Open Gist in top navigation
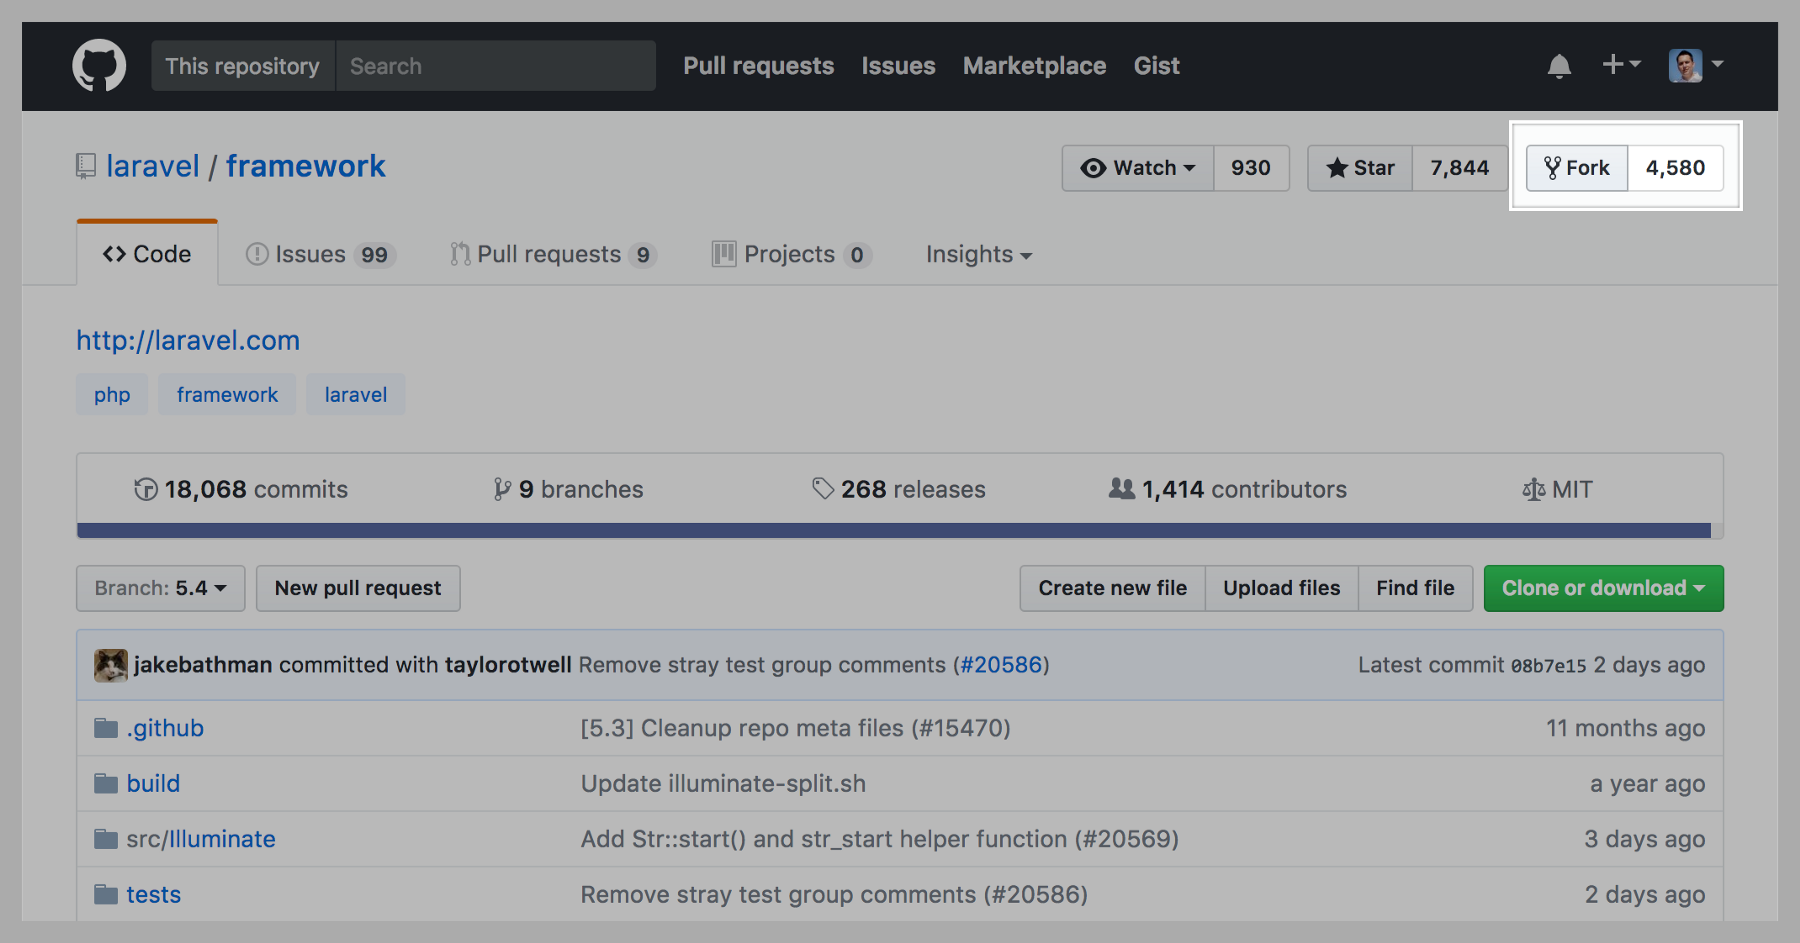The height and width of the screenshot is (943, 1800). click(x=1157, y=66)
